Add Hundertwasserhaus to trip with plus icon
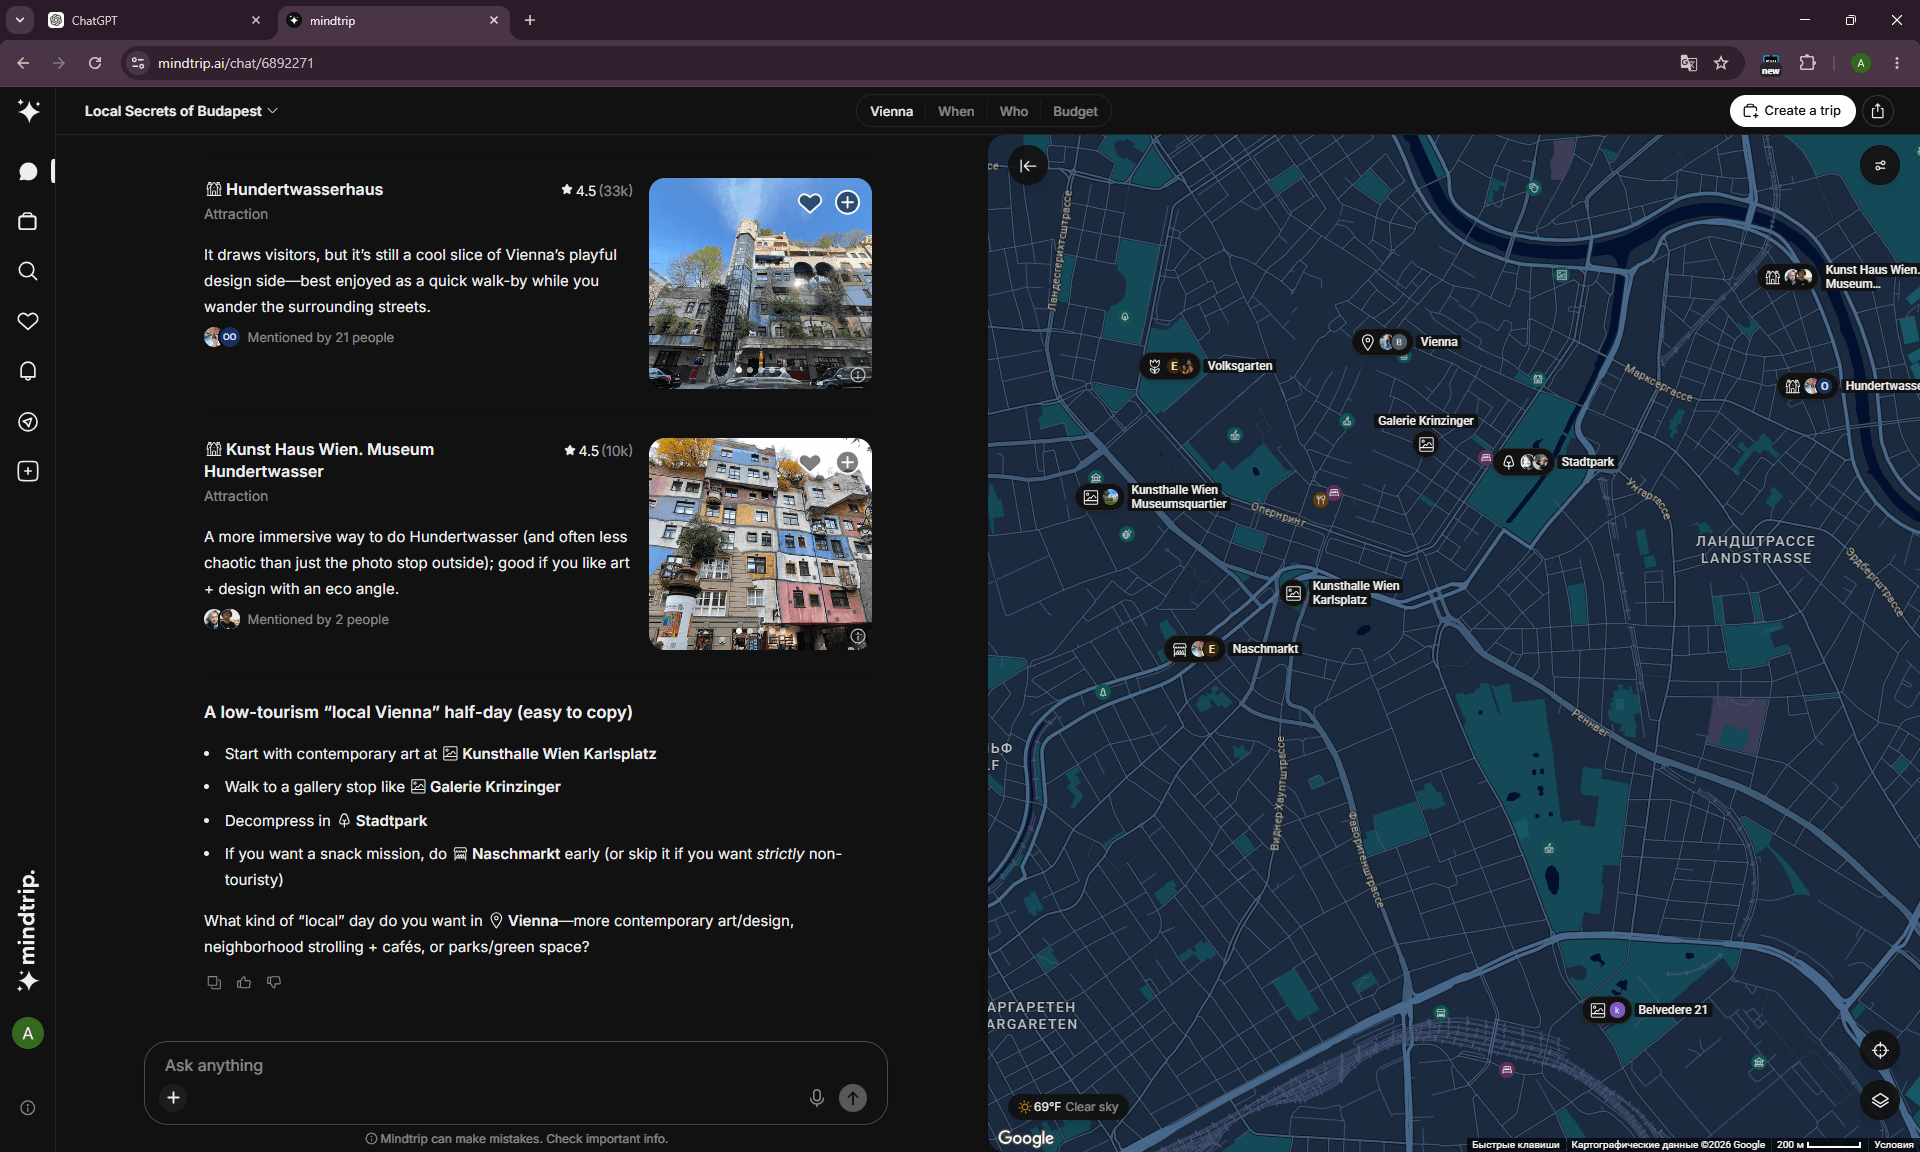 (847, 203)
